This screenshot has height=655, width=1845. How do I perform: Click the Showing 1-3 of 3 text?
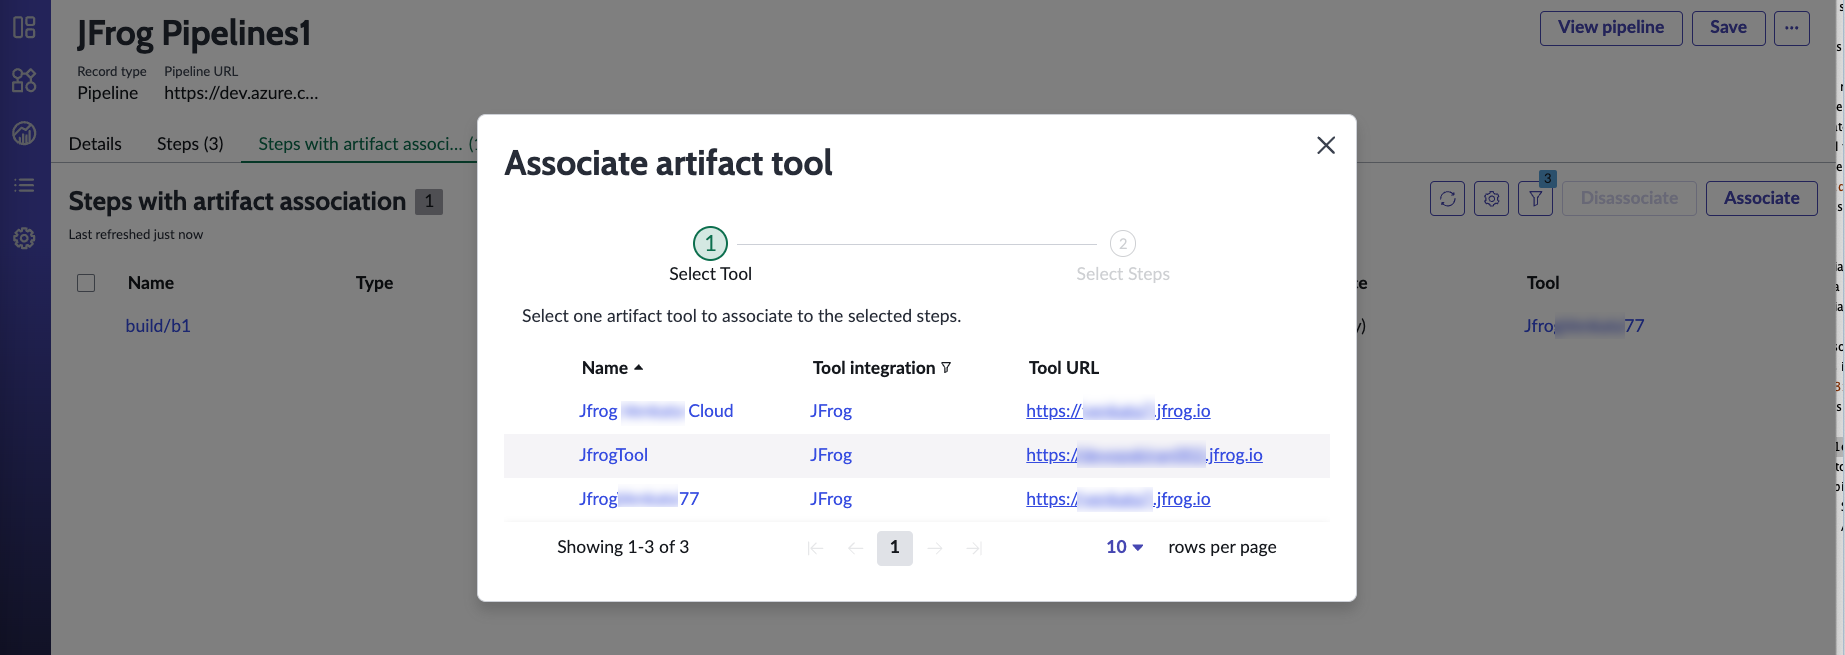623,547
